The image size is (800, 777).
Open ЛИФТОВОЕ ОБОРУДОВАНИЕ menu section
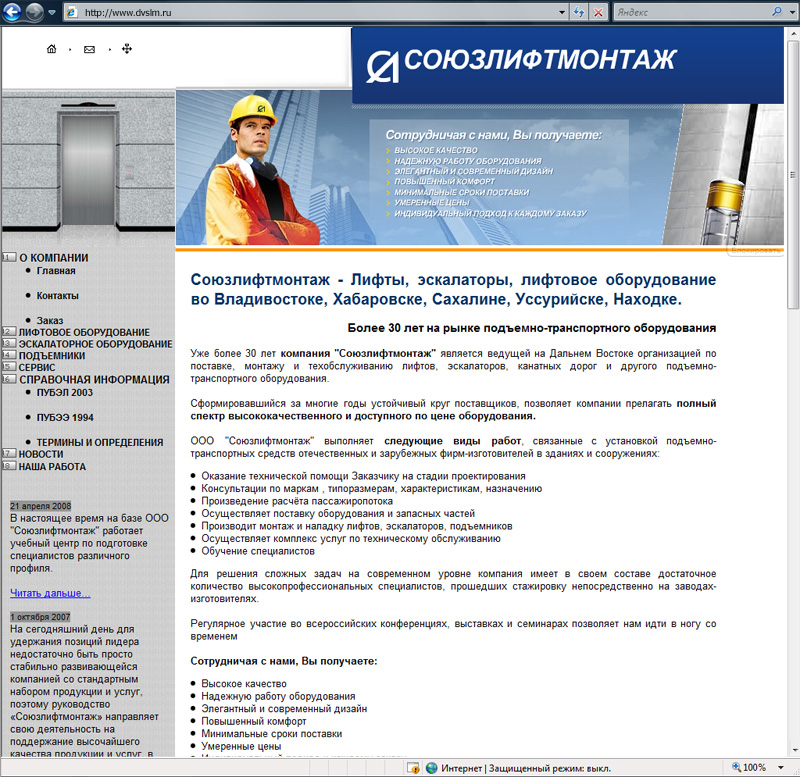(84, 332)
